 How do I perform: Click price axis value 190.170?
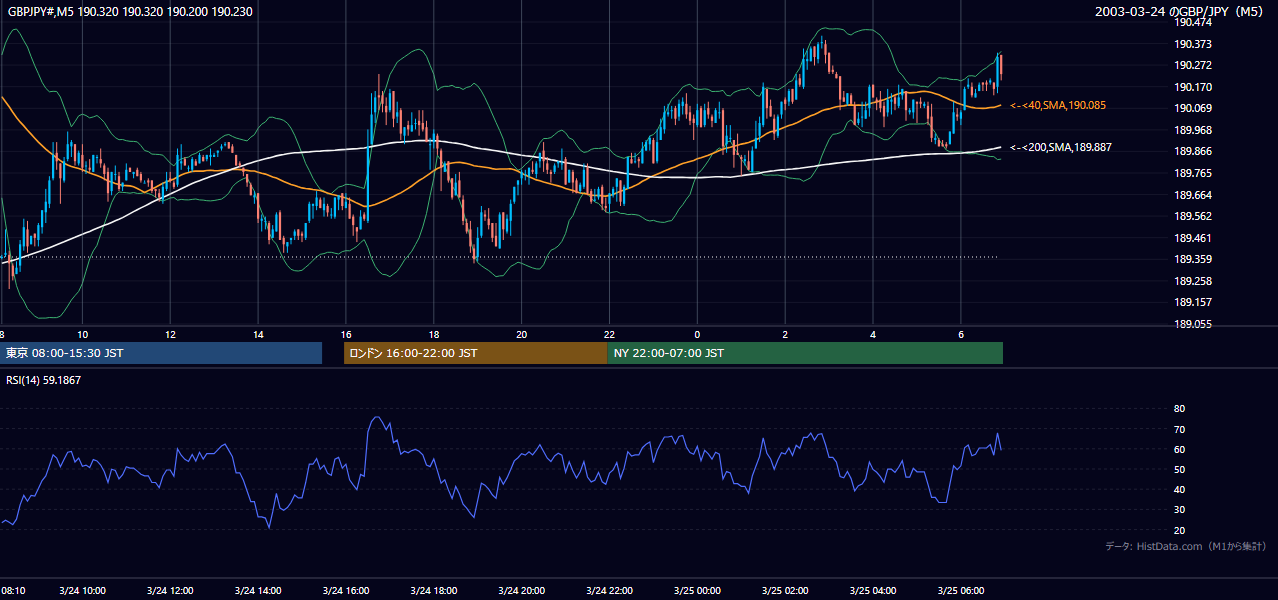click(1192, 87)
